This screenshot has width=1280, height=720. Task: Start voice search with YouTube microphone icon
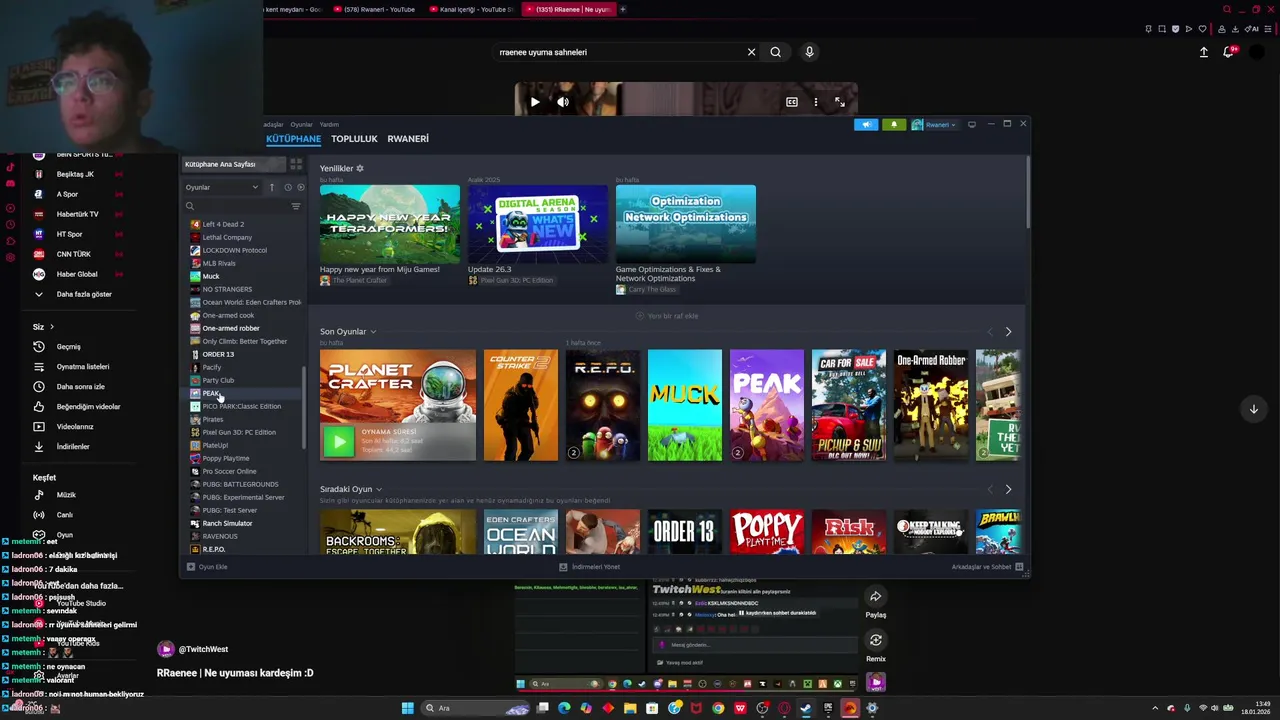809,52
